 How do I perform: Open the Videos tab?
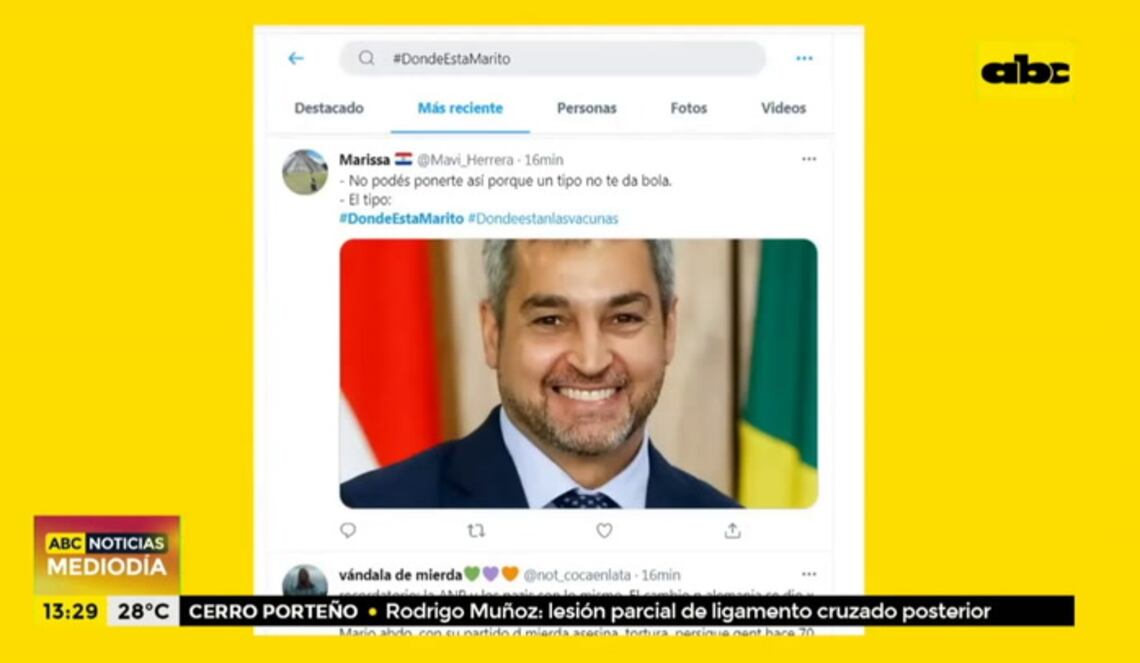pyautogui.click(x=783, y=108)
